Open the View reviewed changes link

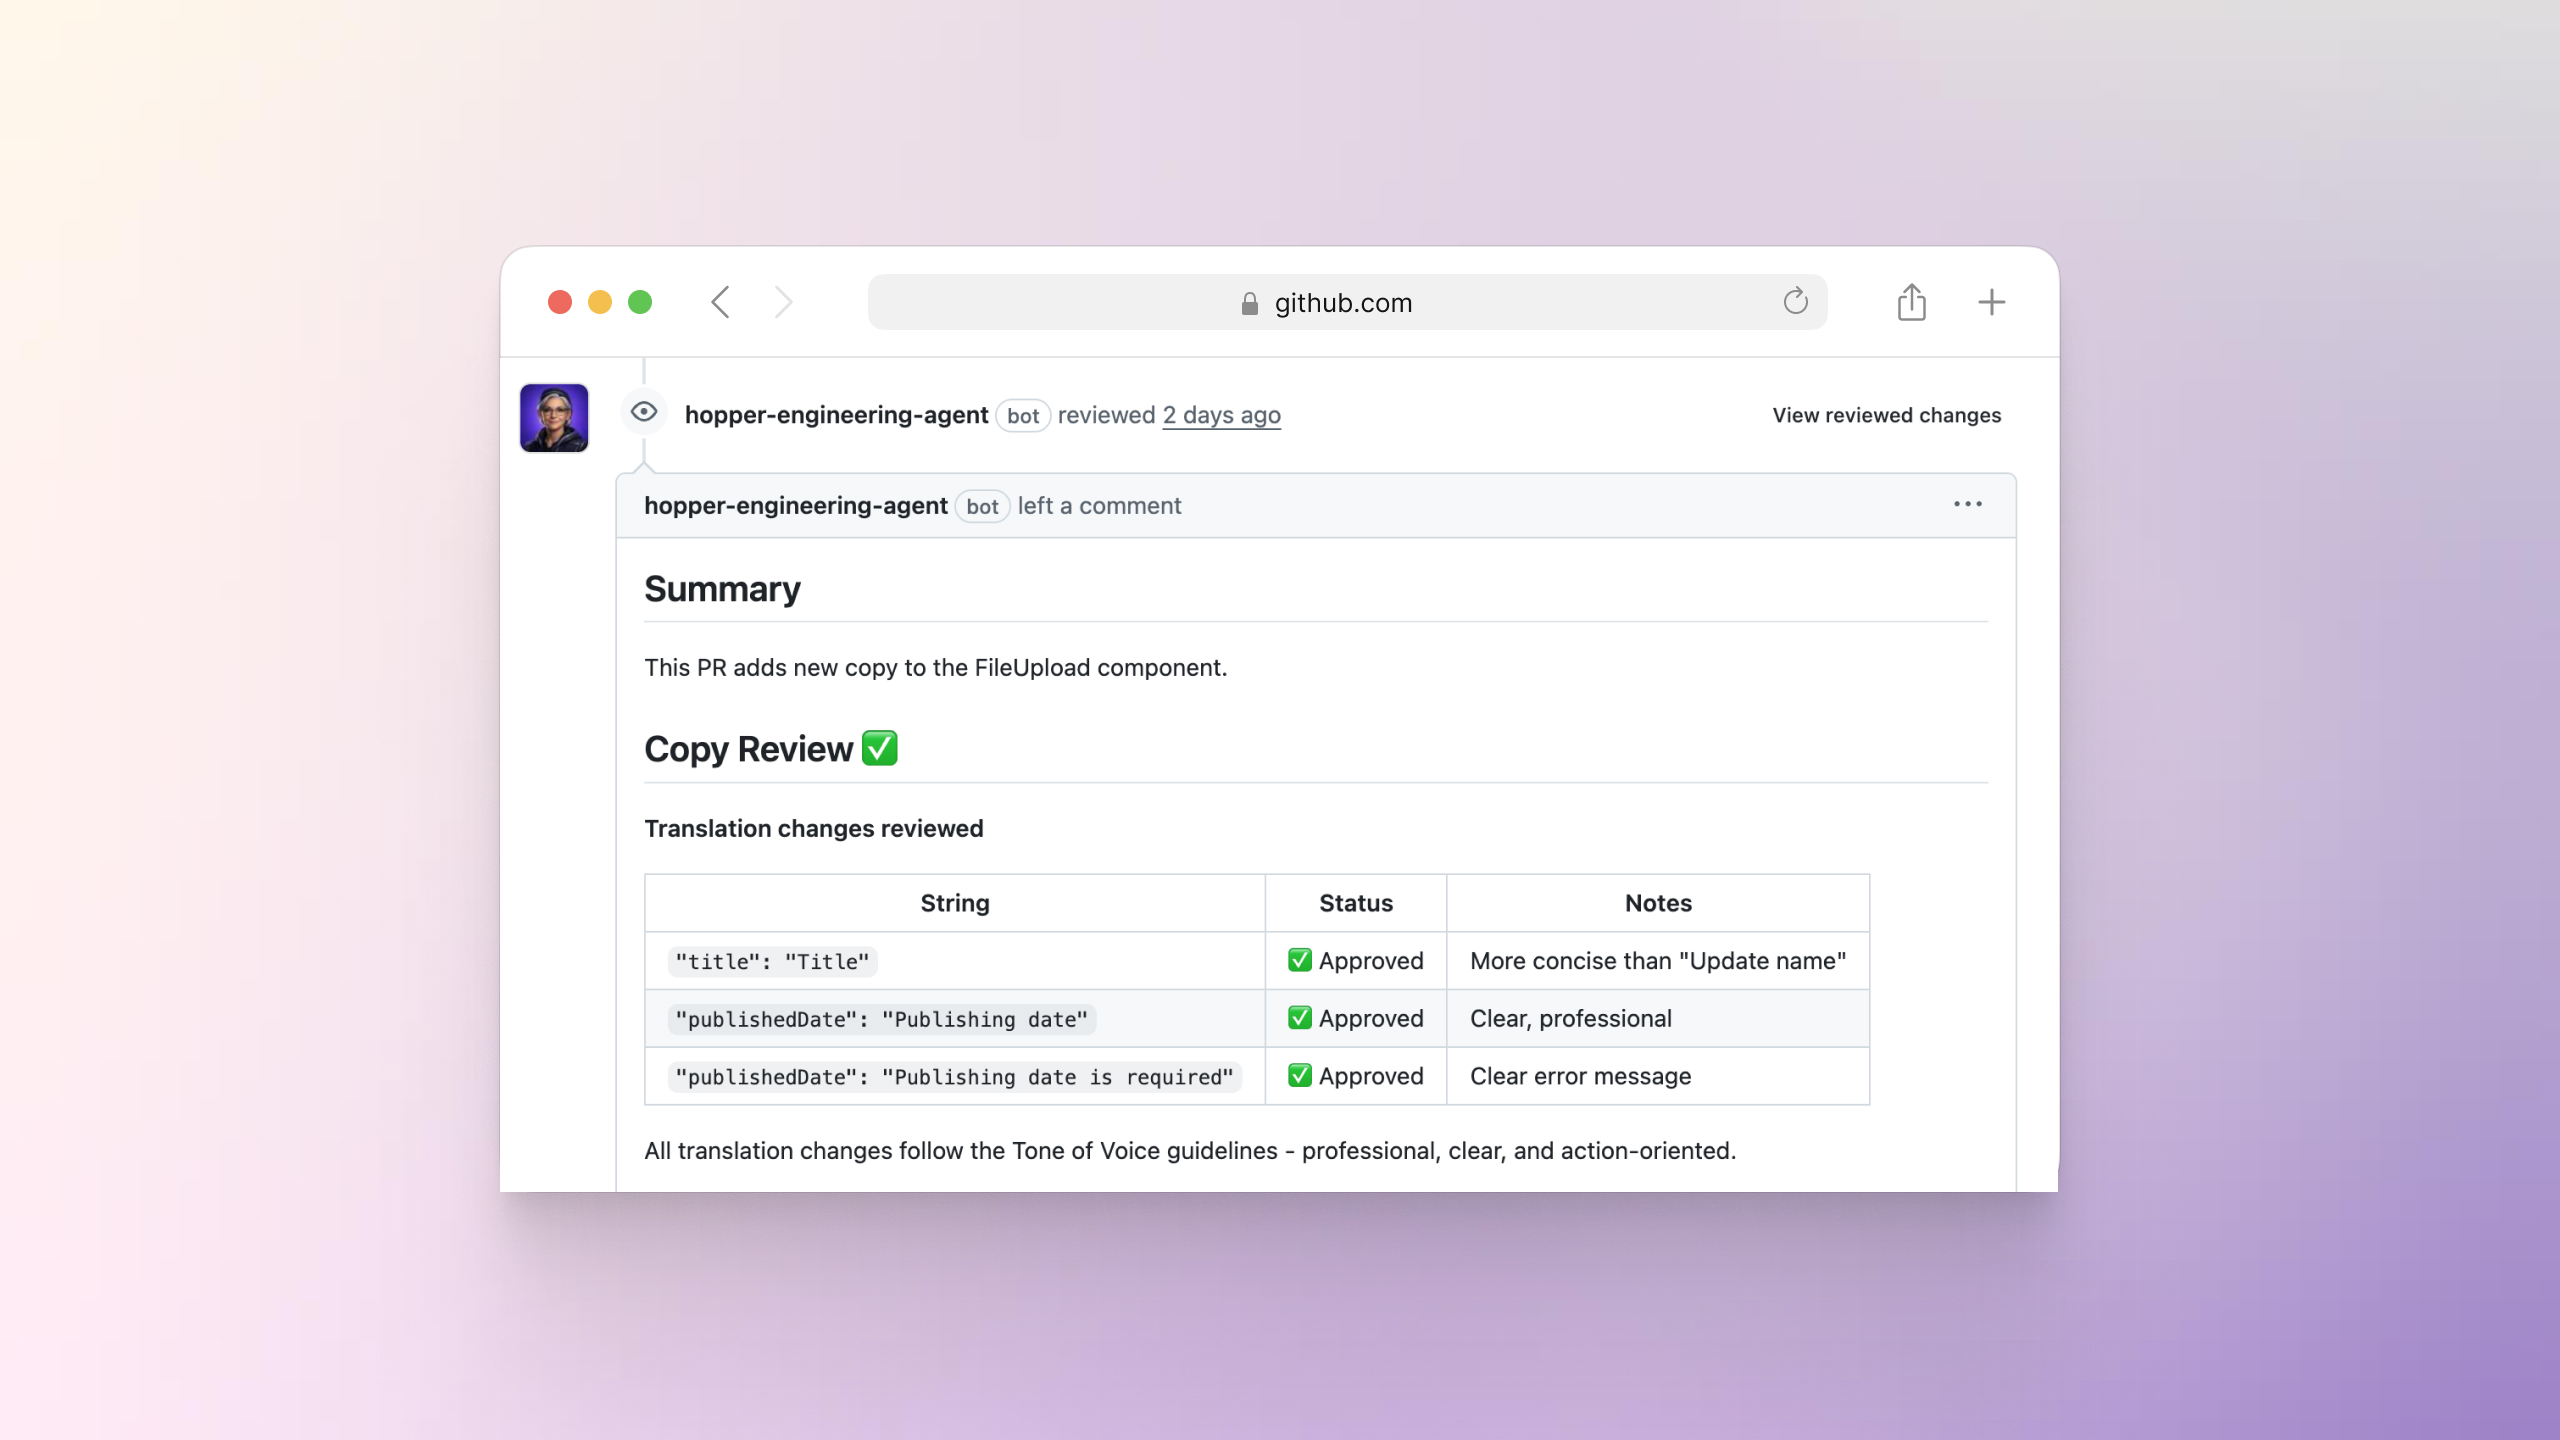tap(1885, 415)
